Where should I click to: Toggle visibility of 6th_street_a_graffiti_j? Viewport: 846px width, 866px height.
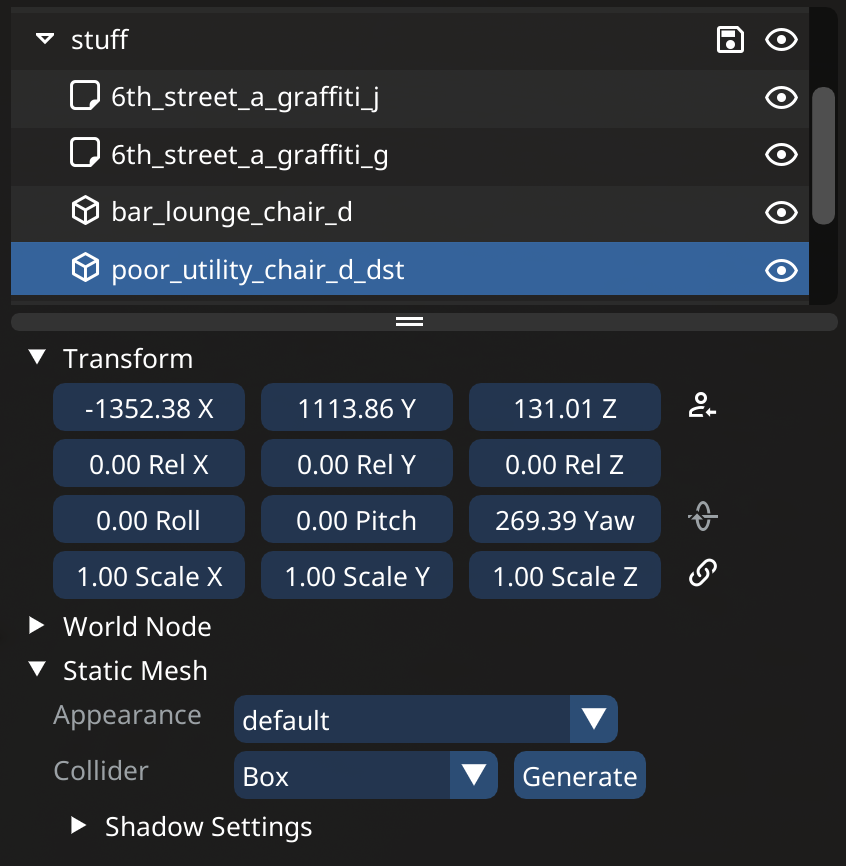tap(781, 97)
